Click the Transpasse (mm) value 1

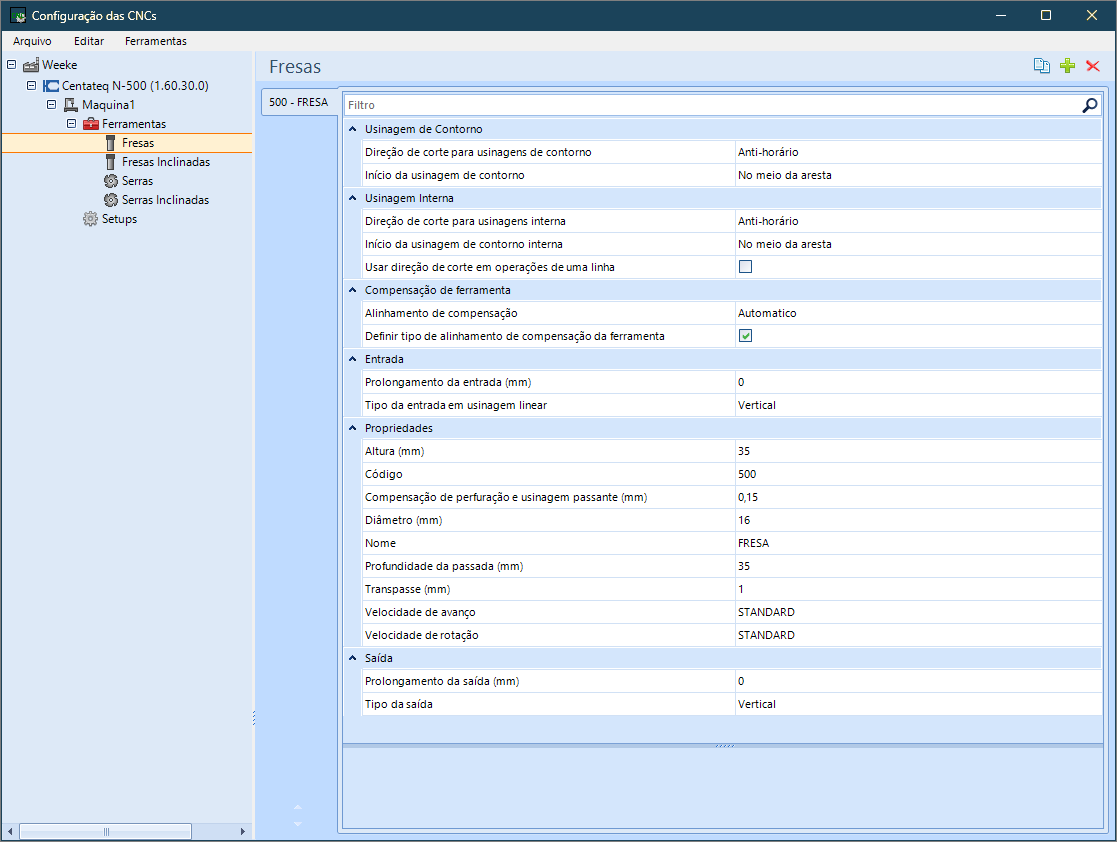pyautogui.click(x=919, y=590)
